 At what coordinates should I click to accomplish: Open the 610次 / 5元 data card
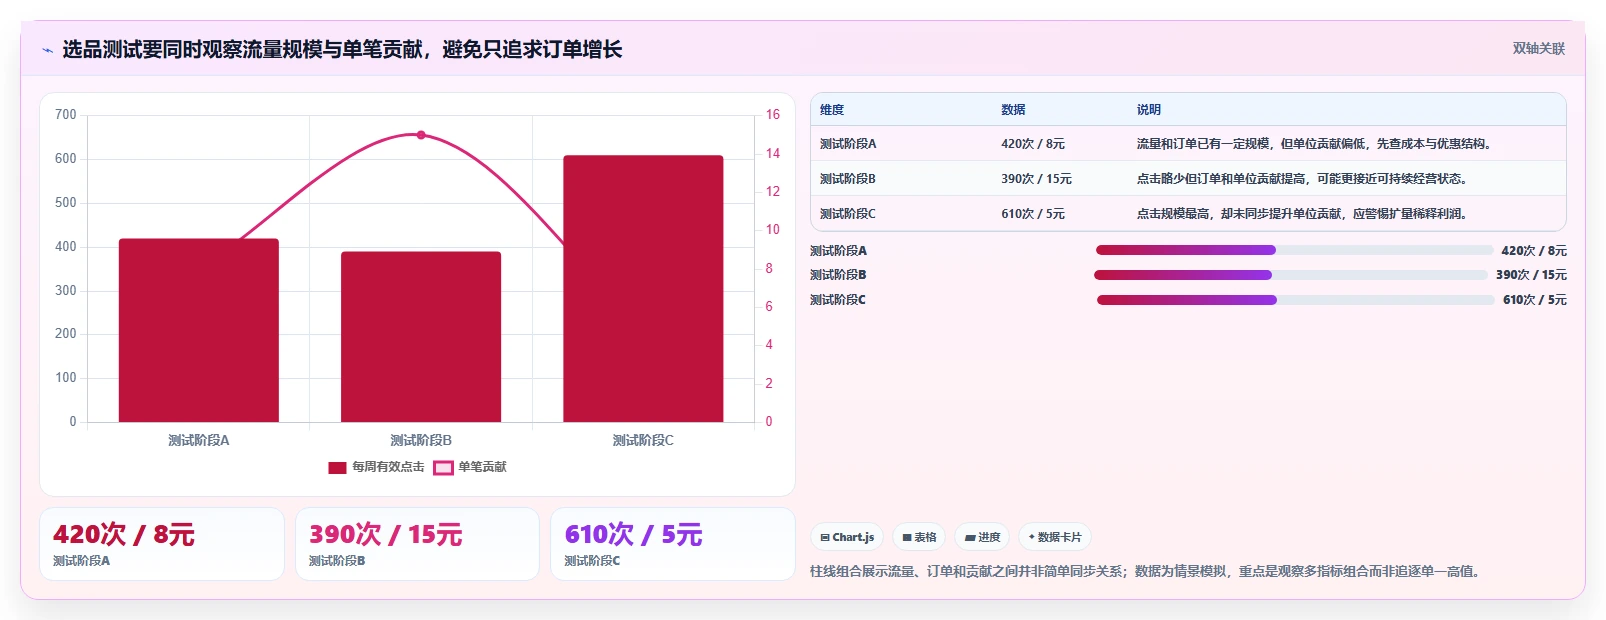tap(673, 544)
